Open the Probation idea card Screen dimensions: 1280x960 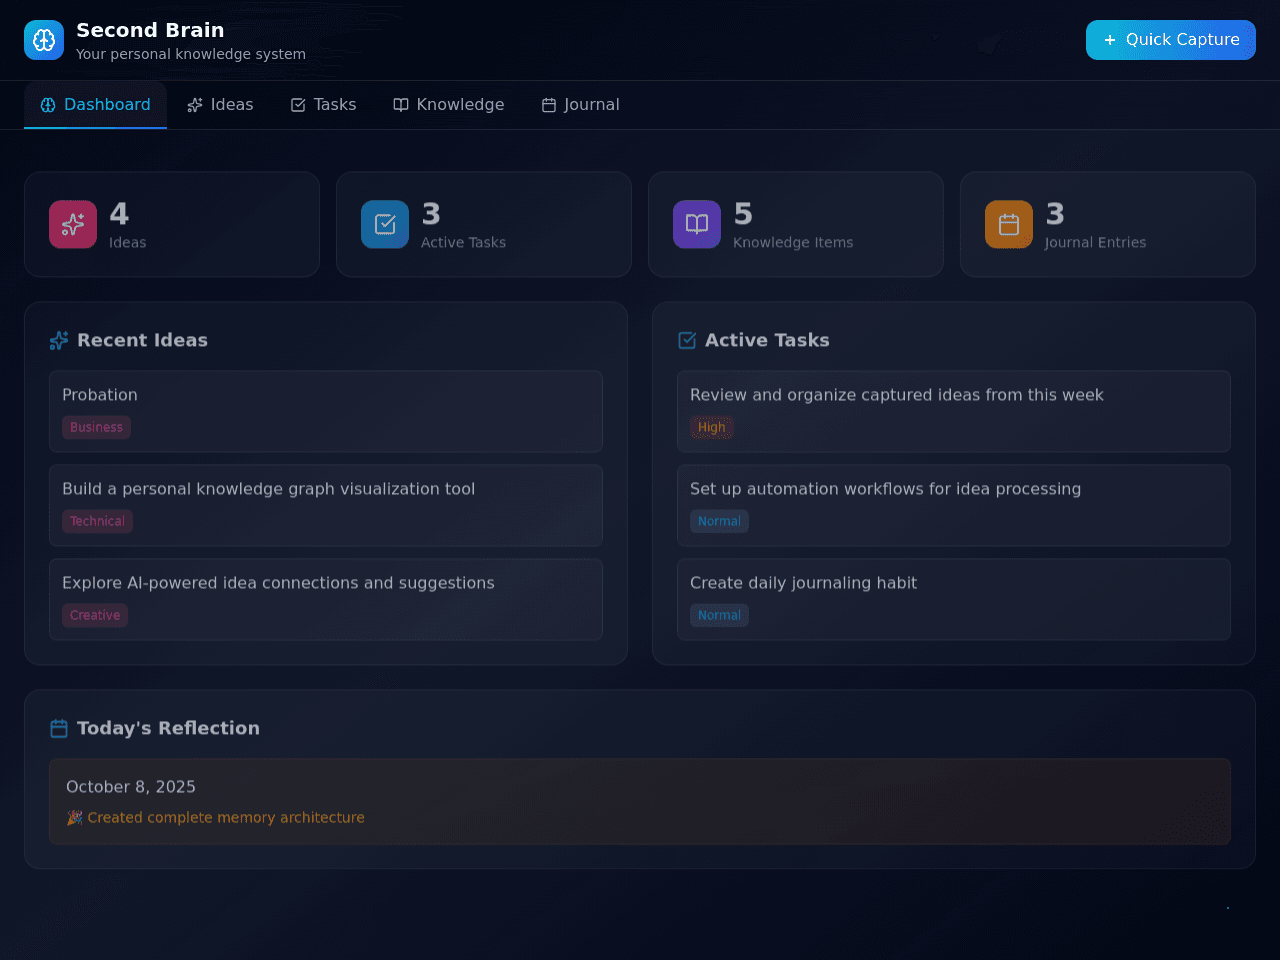coord(326,412)
